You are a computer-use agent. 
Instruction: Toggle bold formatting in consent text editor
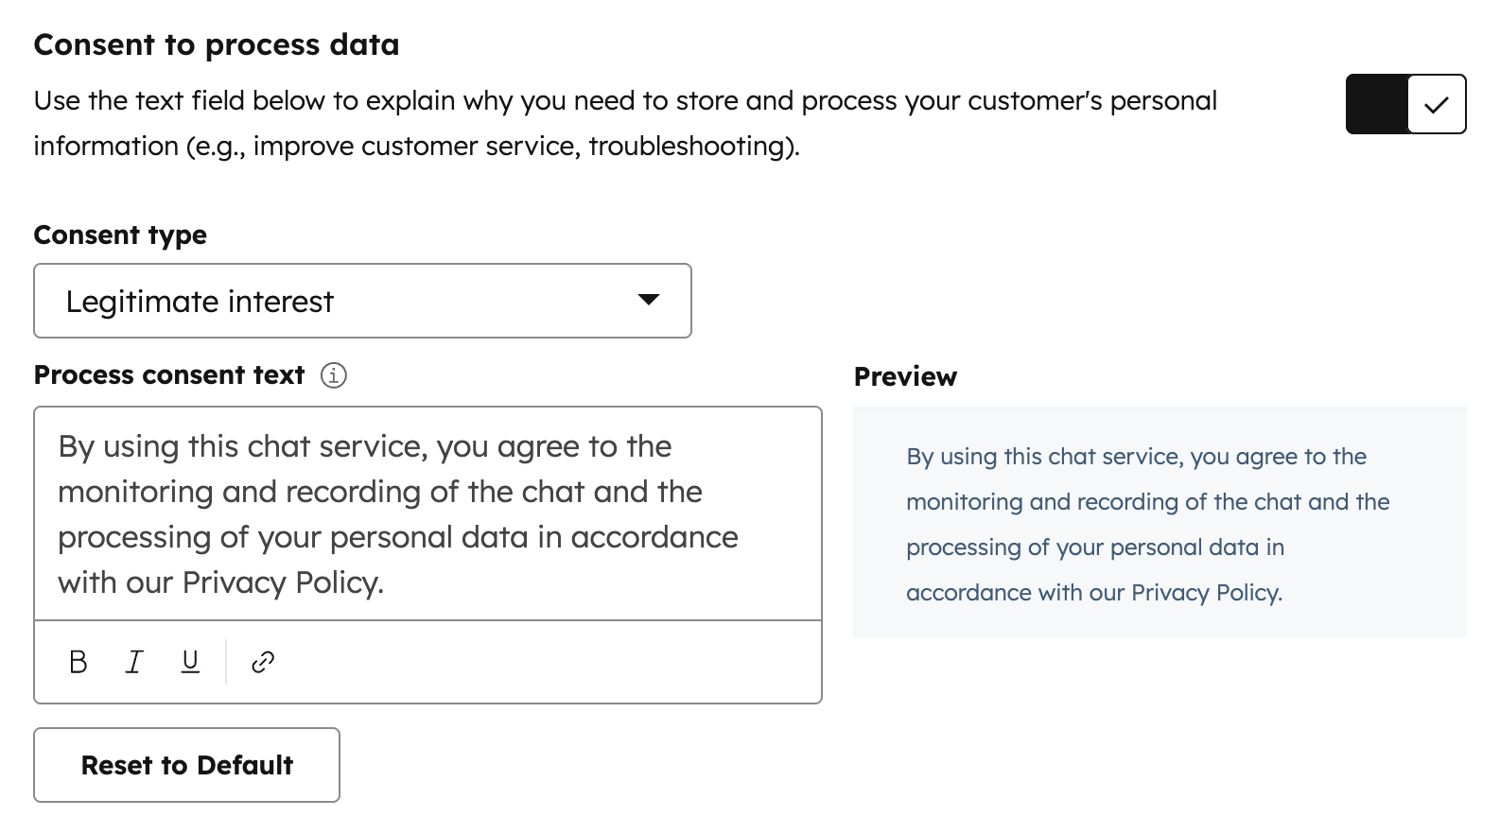(x=78, y=662)
